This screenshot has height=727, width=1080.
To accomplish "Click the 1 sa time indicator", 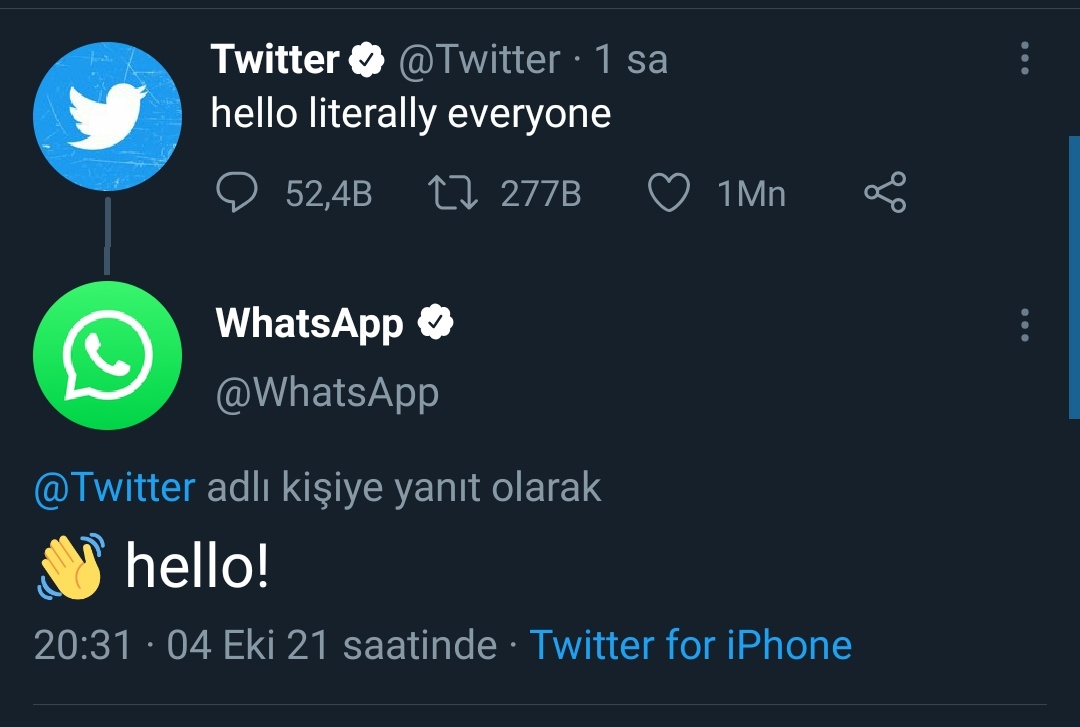I will (630, 60).
